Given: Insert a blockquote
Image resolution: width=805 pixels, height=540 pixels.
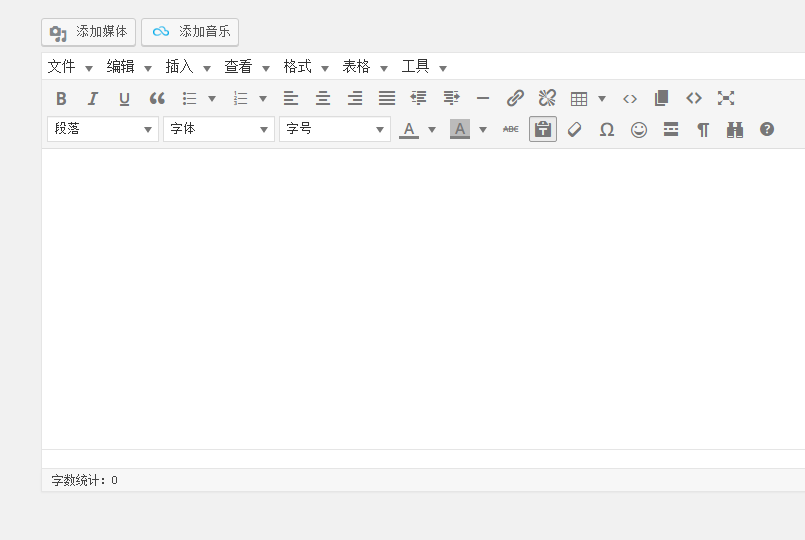Looking at the screenshot, I should (x=157, y=98).
